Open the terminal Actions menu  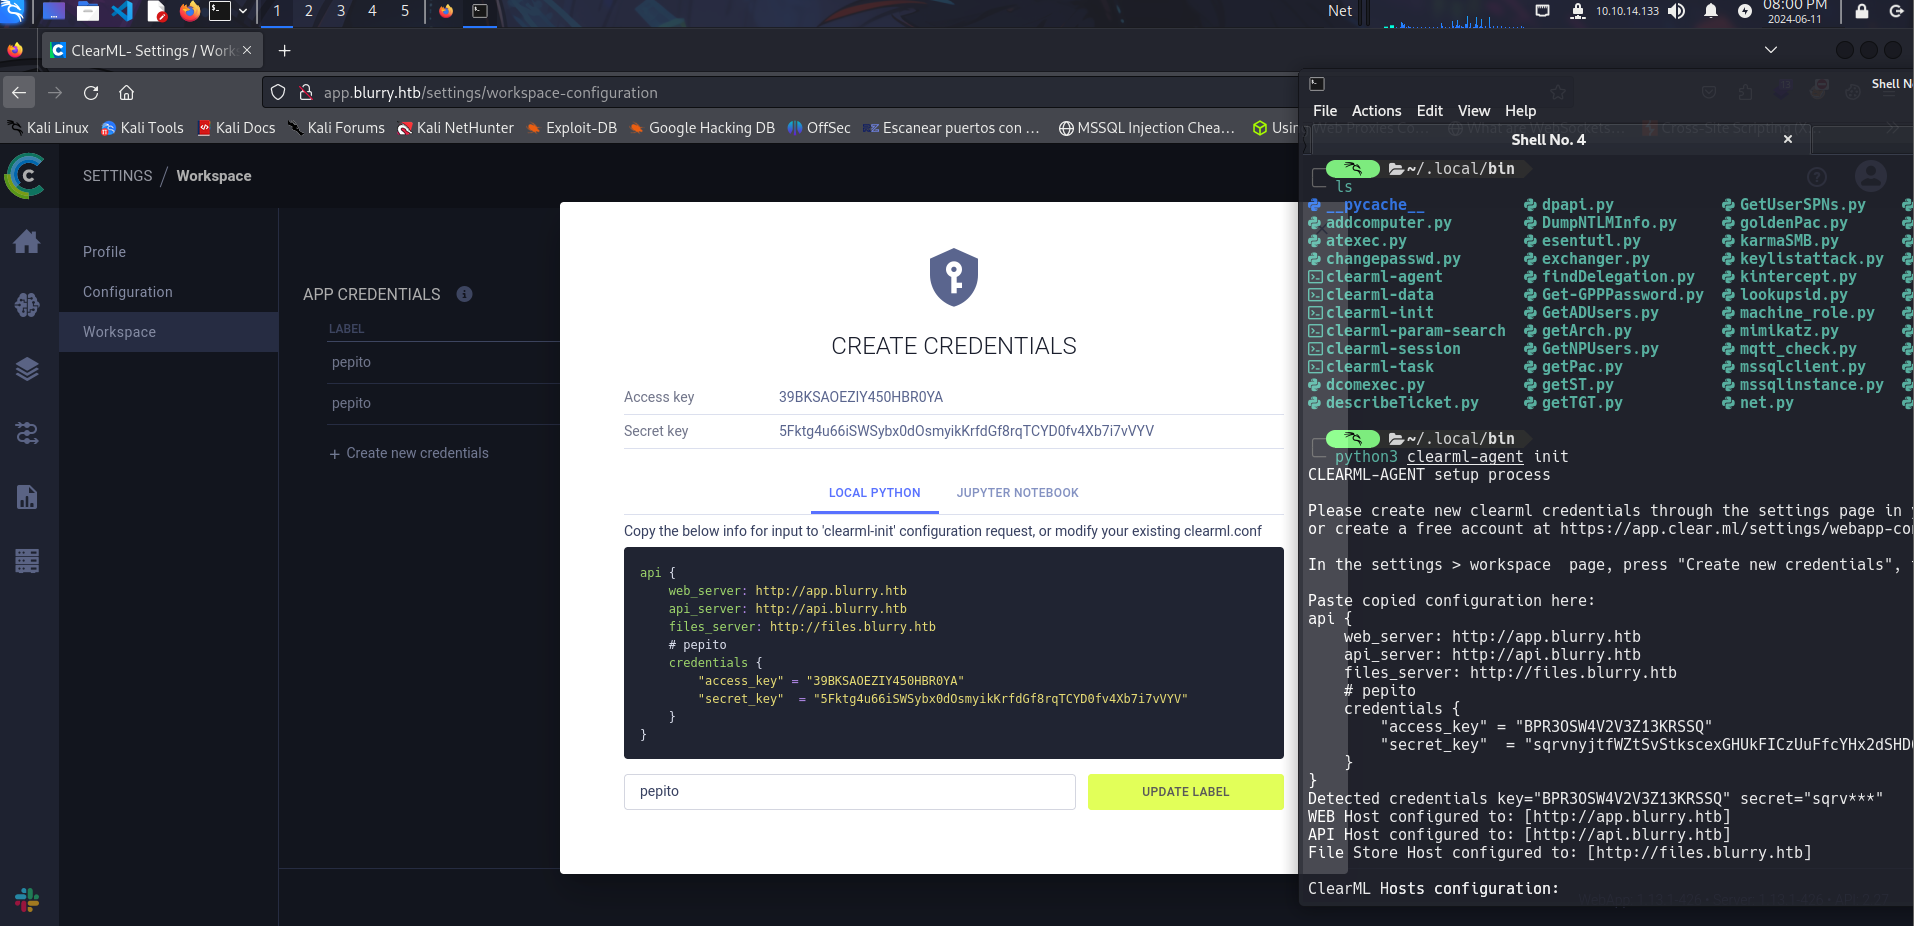[x=1376, y=111]
